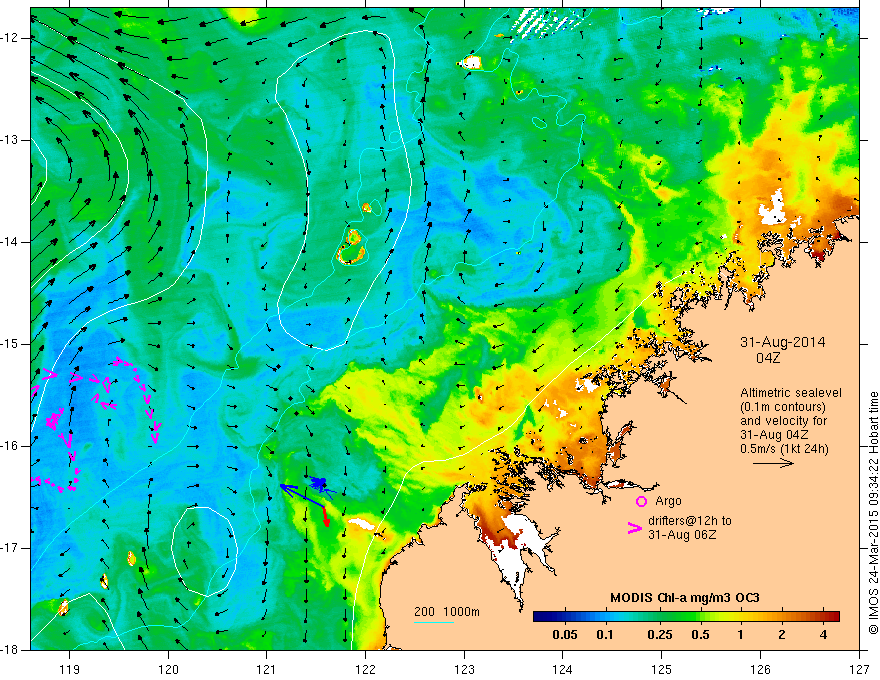Click the "0.5m/s (1kt 24h)" scale text
Viewport: 880px width, 680px height.
(x=784, y=448)
